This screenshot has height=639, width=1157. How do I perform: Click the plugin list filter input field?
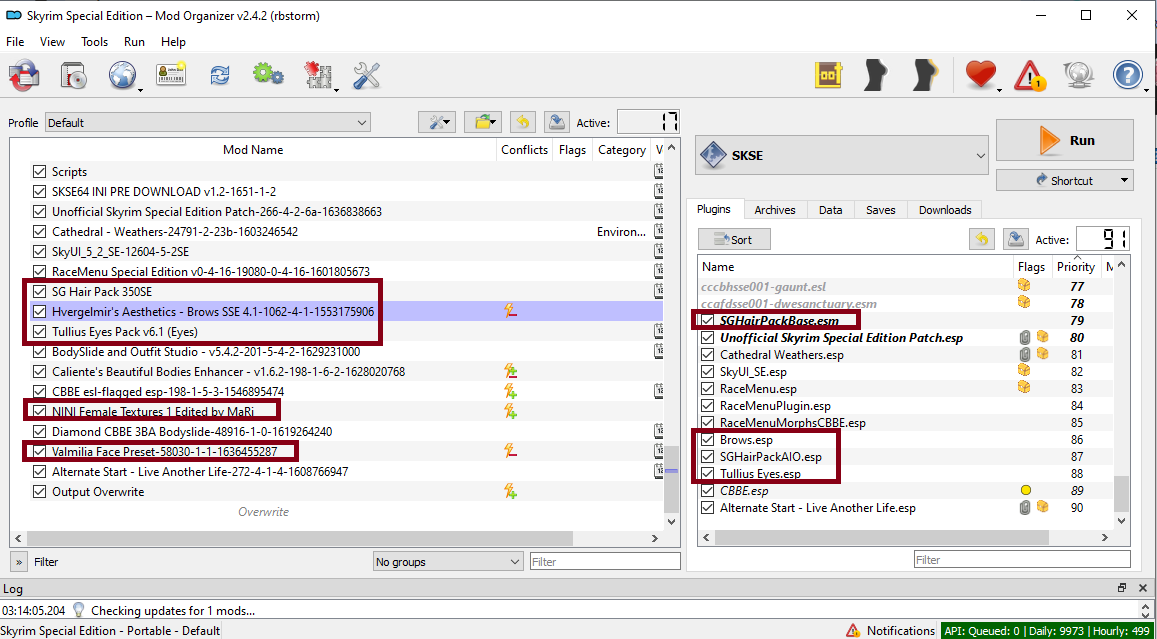1022,559
